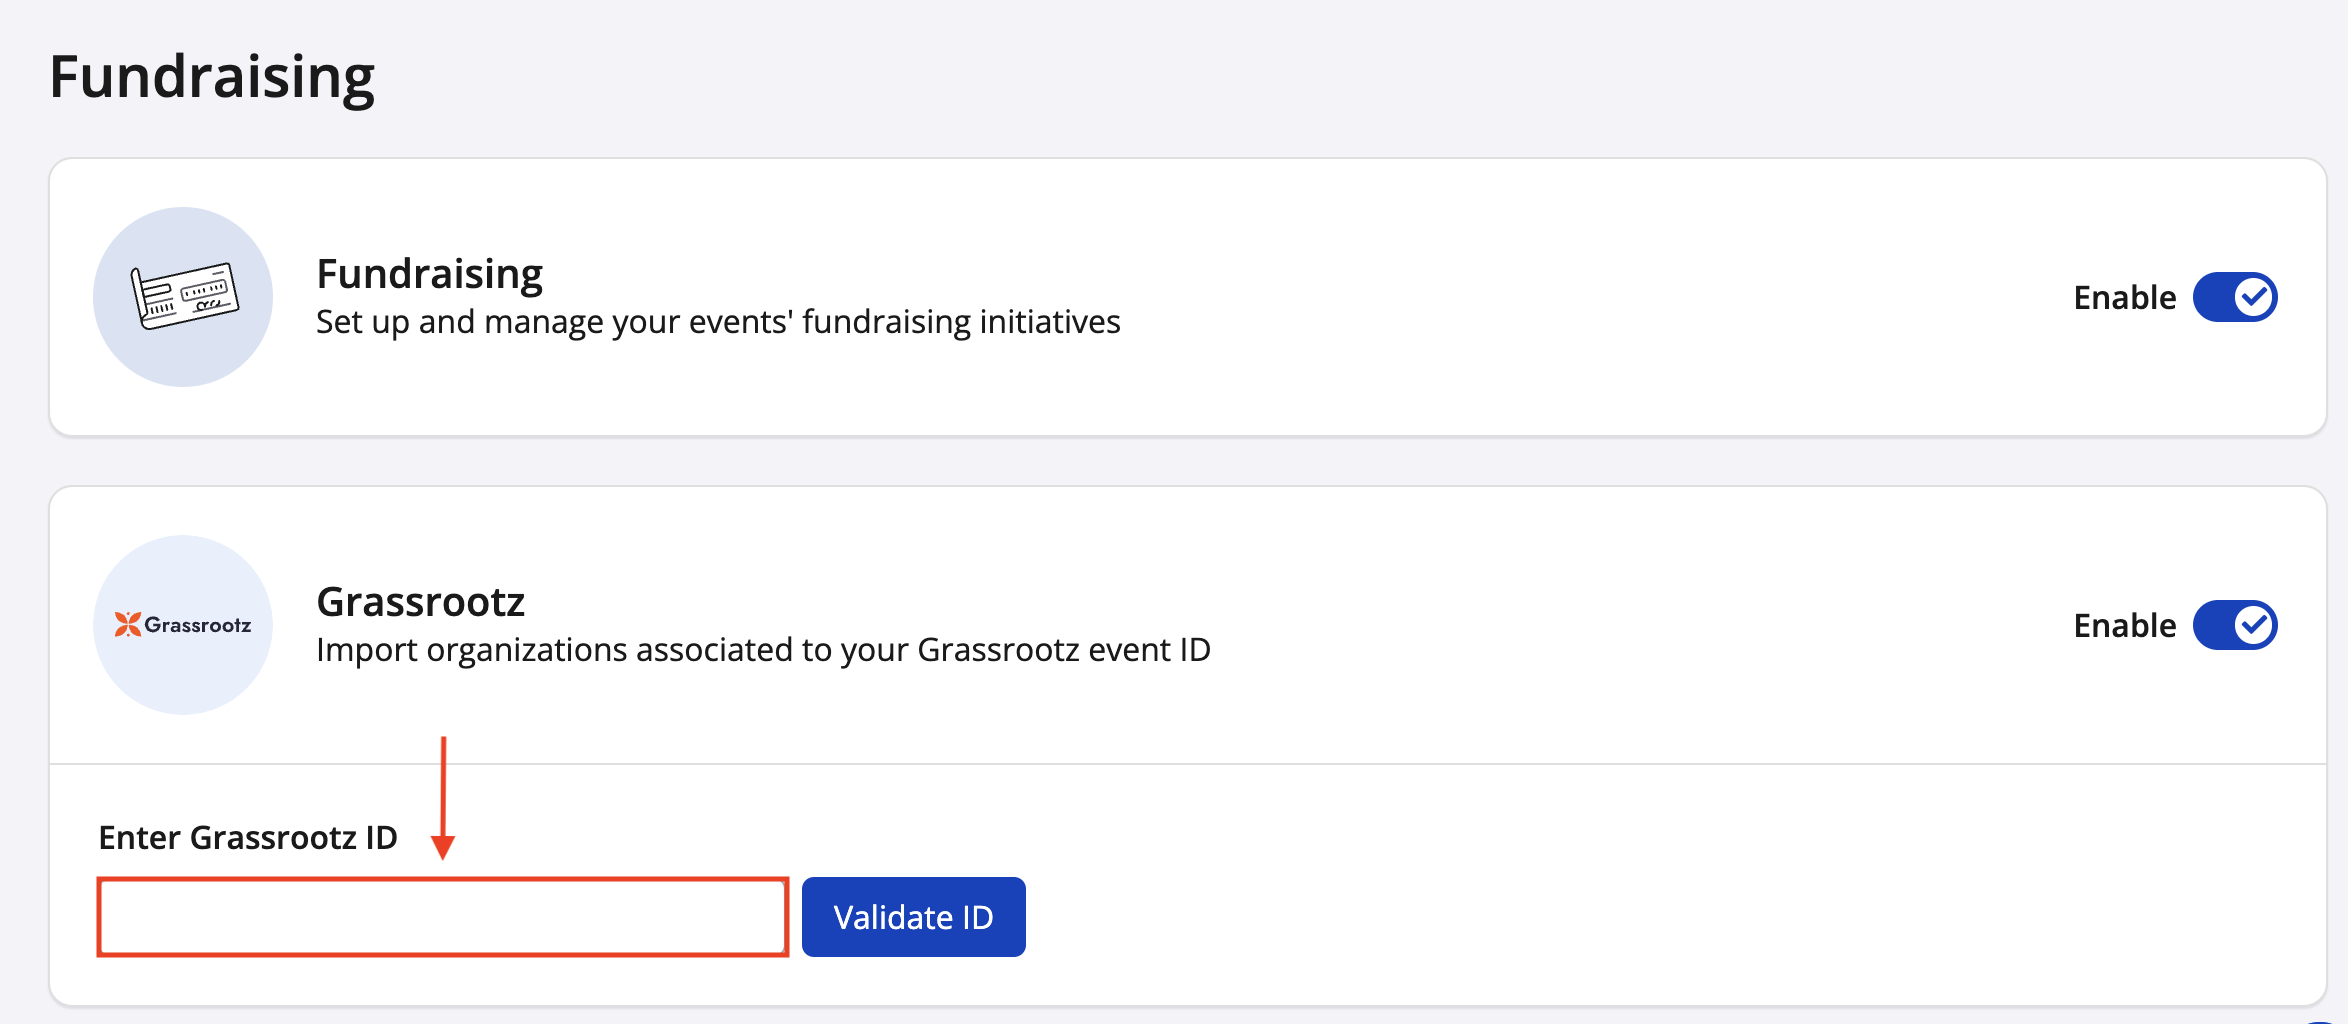Image resolution: width=2348 pixels, height=1024 pixels.
Task: Click the Grassrootz wordmark text in logo
Action: point(198,625)
